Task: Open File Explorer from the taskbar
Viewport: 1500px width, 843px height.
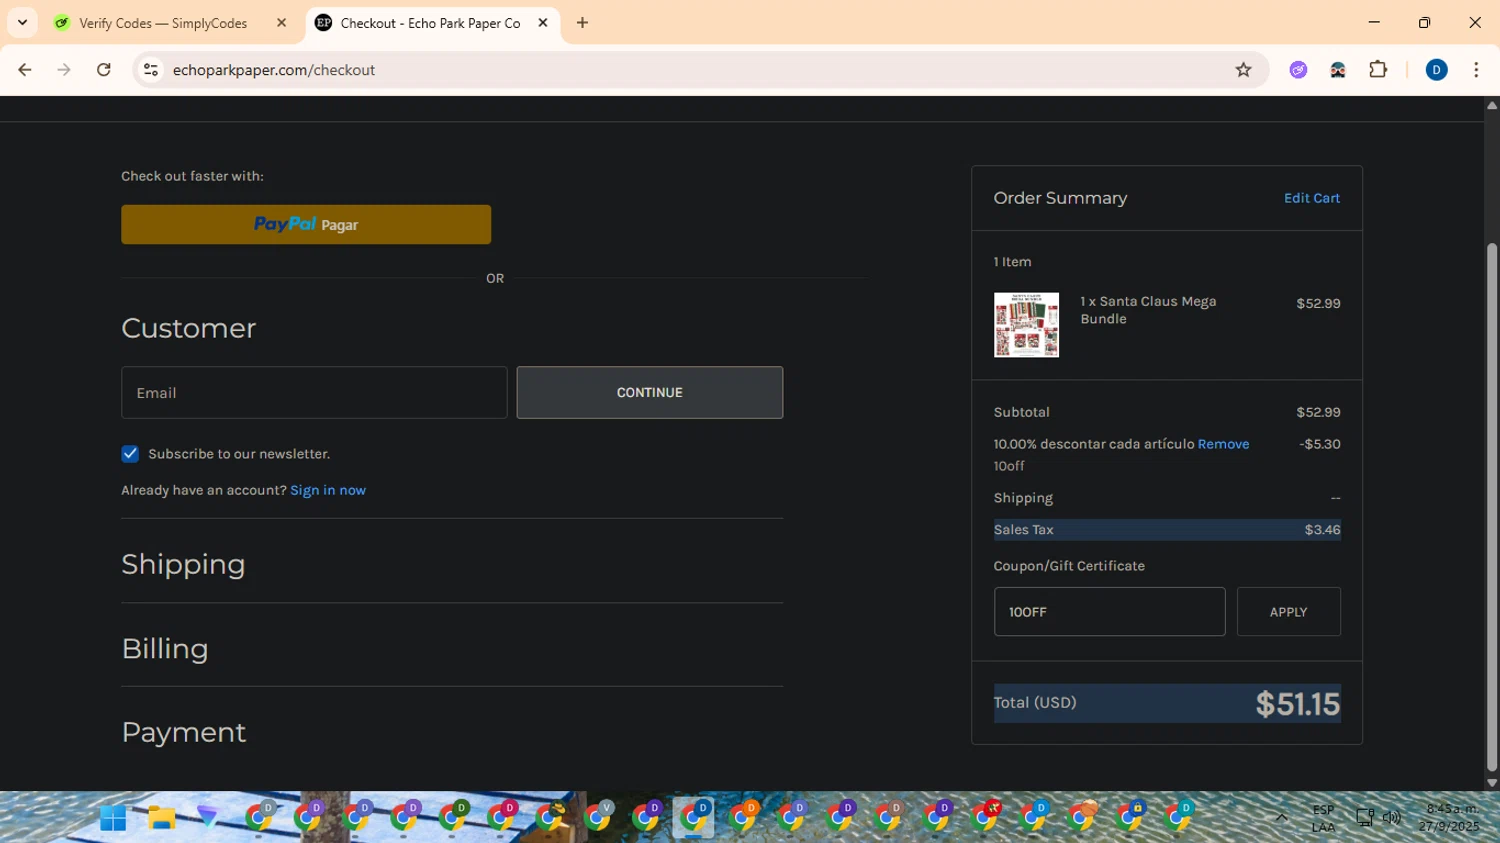Action: 161,818
